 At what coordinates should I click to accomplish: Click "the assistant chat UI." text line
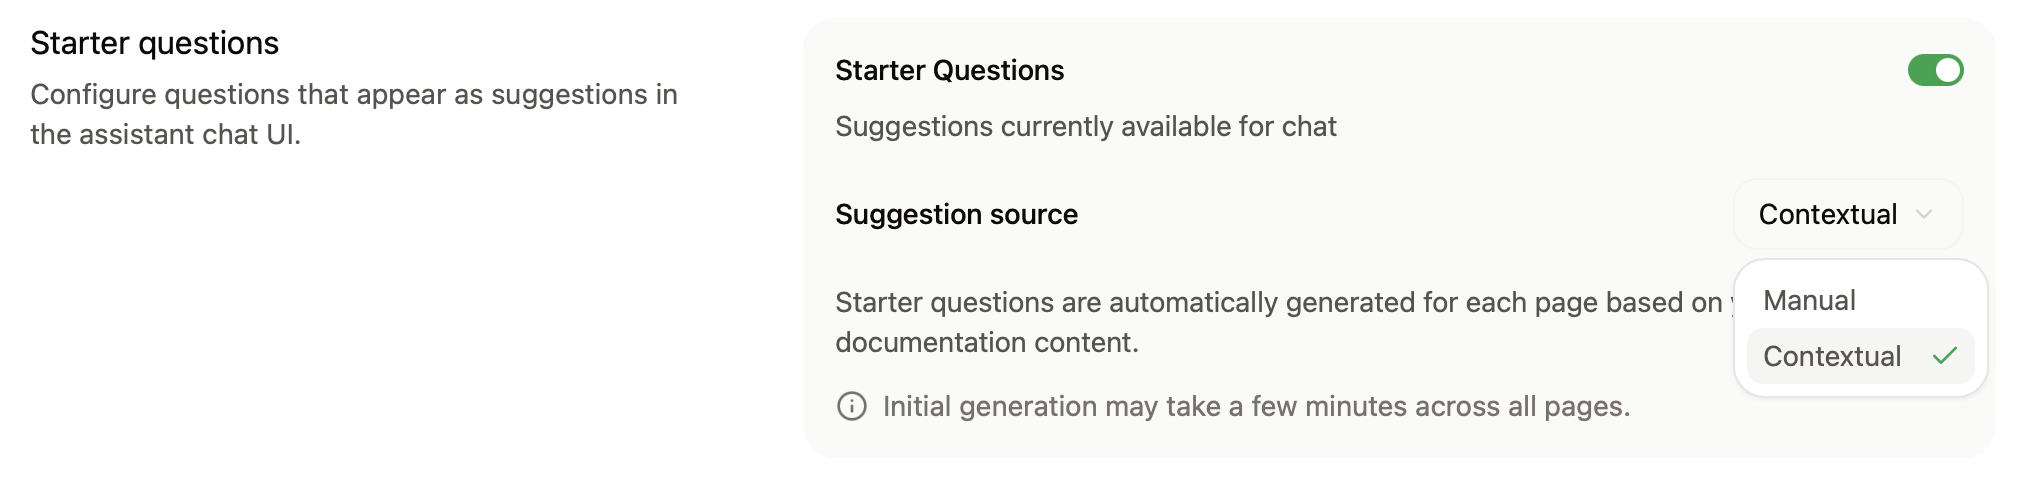tap(165, 134)
